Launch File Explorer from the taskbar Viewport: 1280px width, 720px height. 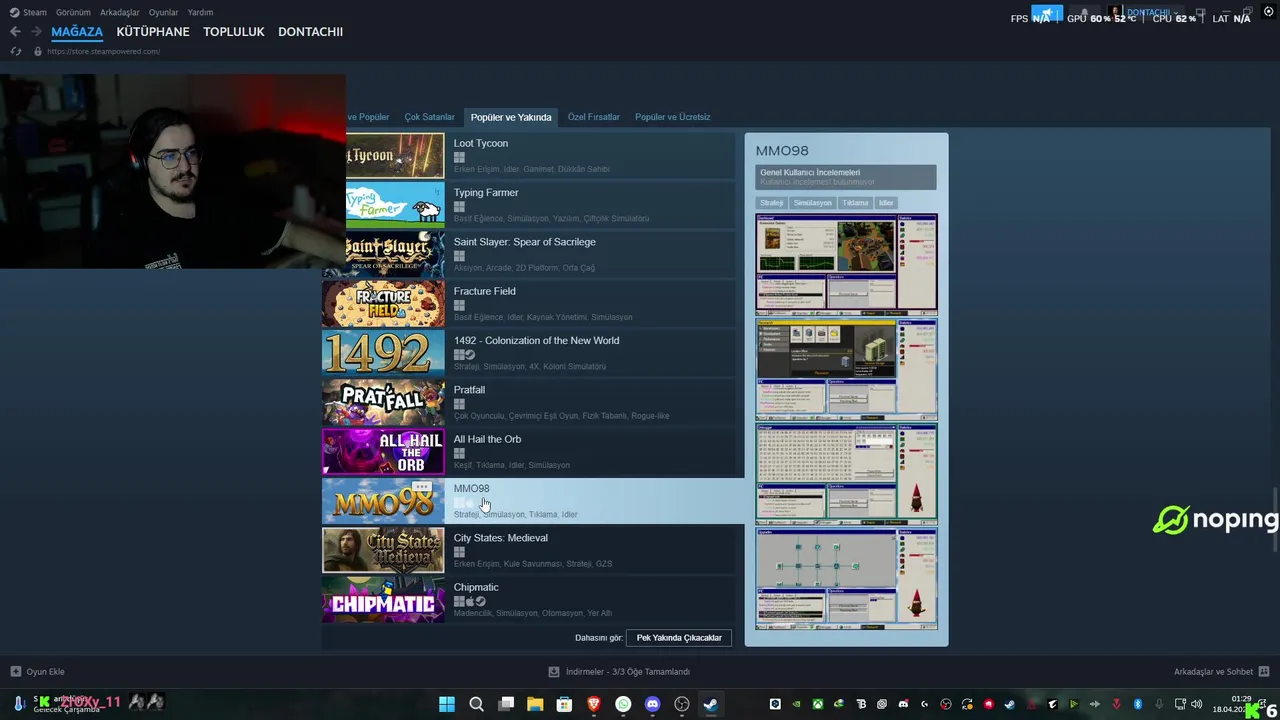(x=535, y=704)
